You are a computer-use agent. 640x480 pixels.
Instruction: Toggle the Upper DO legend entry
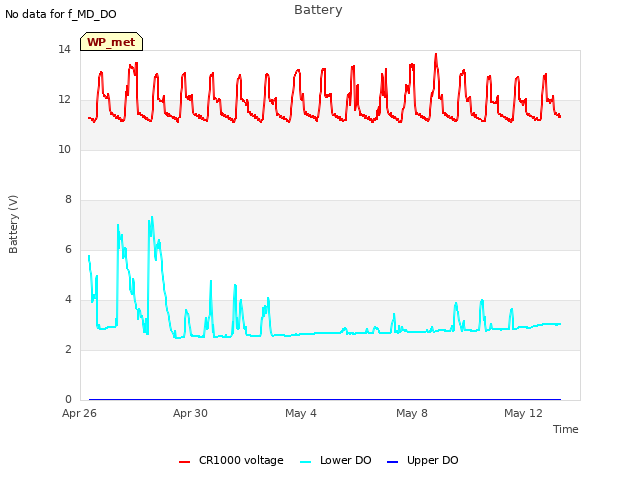pos(422,460)
